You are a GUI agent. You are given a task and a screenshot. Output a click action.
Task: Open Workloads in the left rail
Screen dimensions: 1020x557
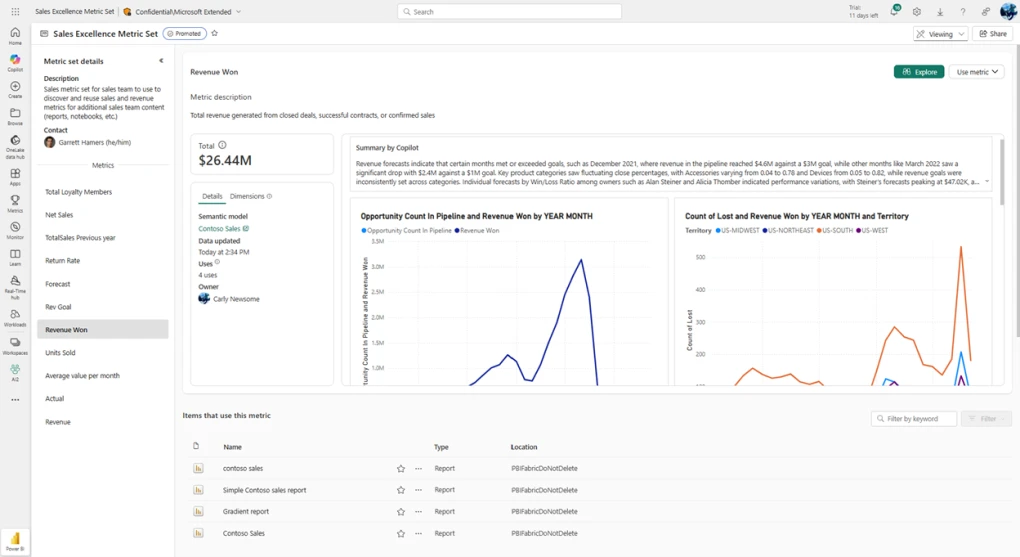(x=15, y=318)
